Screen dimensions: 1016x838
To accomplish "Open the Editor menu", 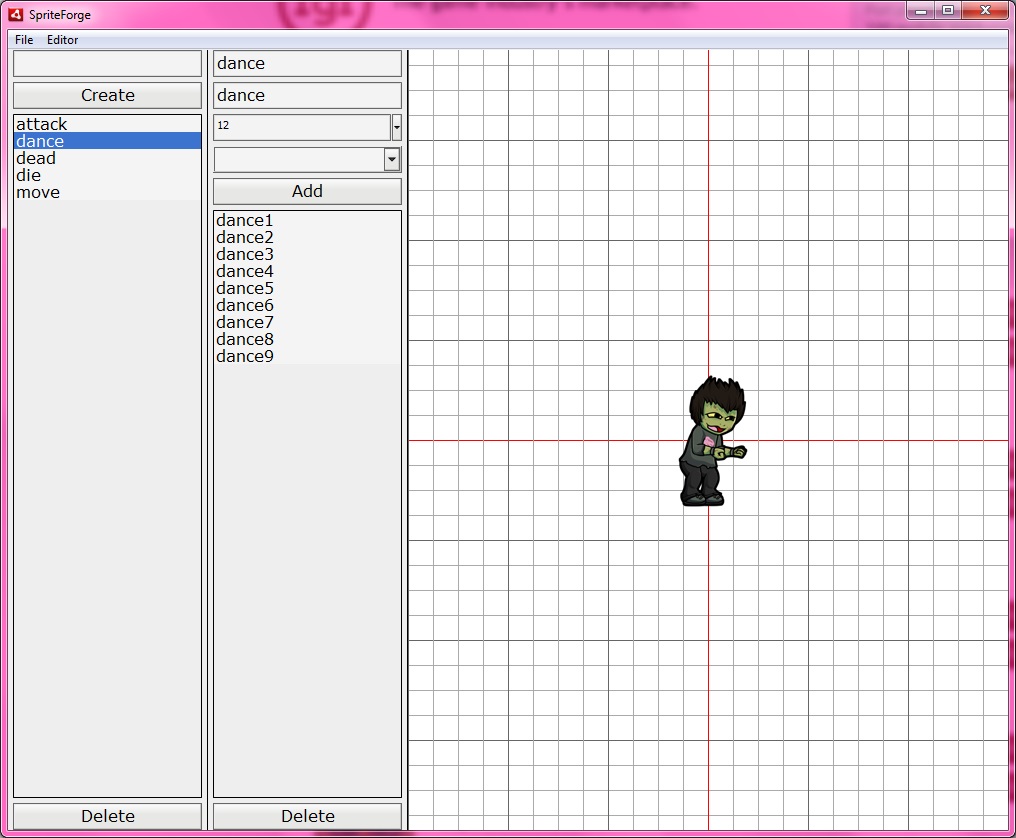I will tap(62, 40).
